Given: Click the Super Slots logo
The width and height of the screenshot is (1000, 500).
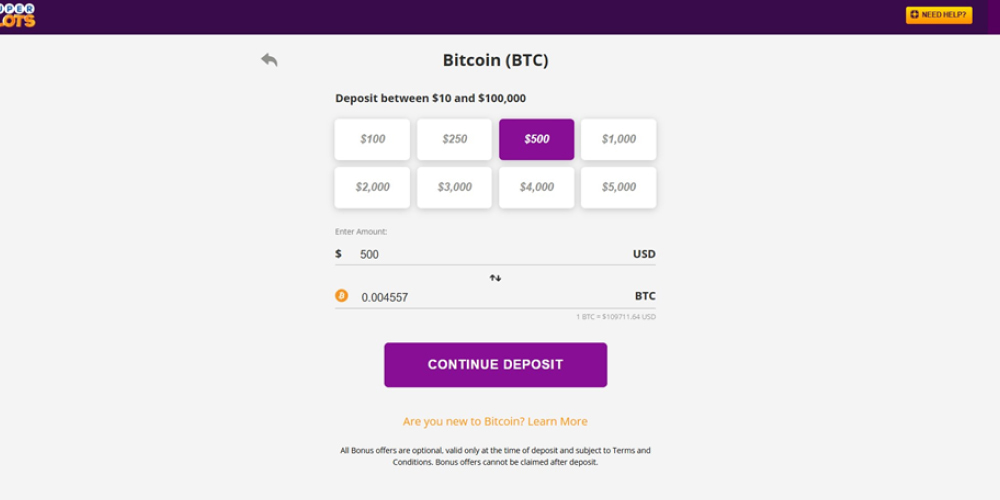Looking at the screenshot, I should (x=17, y=15).
